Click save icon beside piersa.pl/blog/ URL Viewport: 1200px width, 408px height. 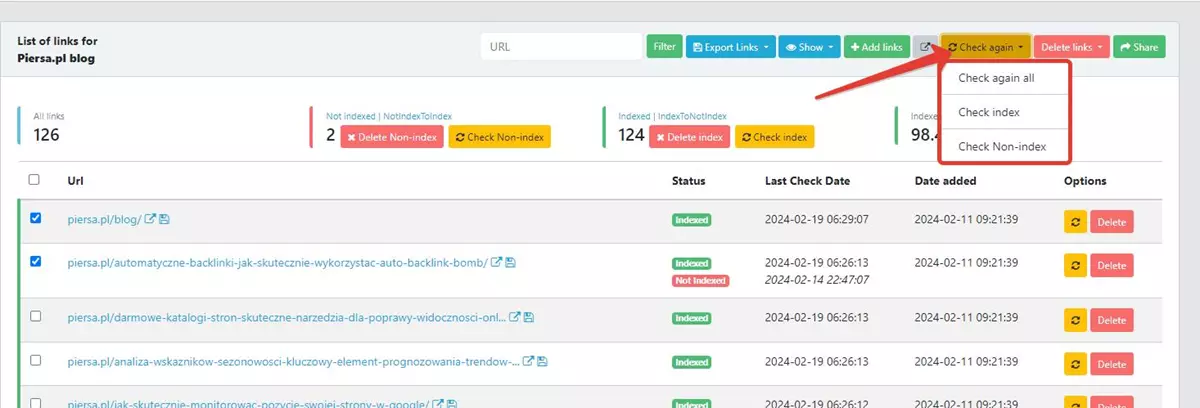click(163, 219)
